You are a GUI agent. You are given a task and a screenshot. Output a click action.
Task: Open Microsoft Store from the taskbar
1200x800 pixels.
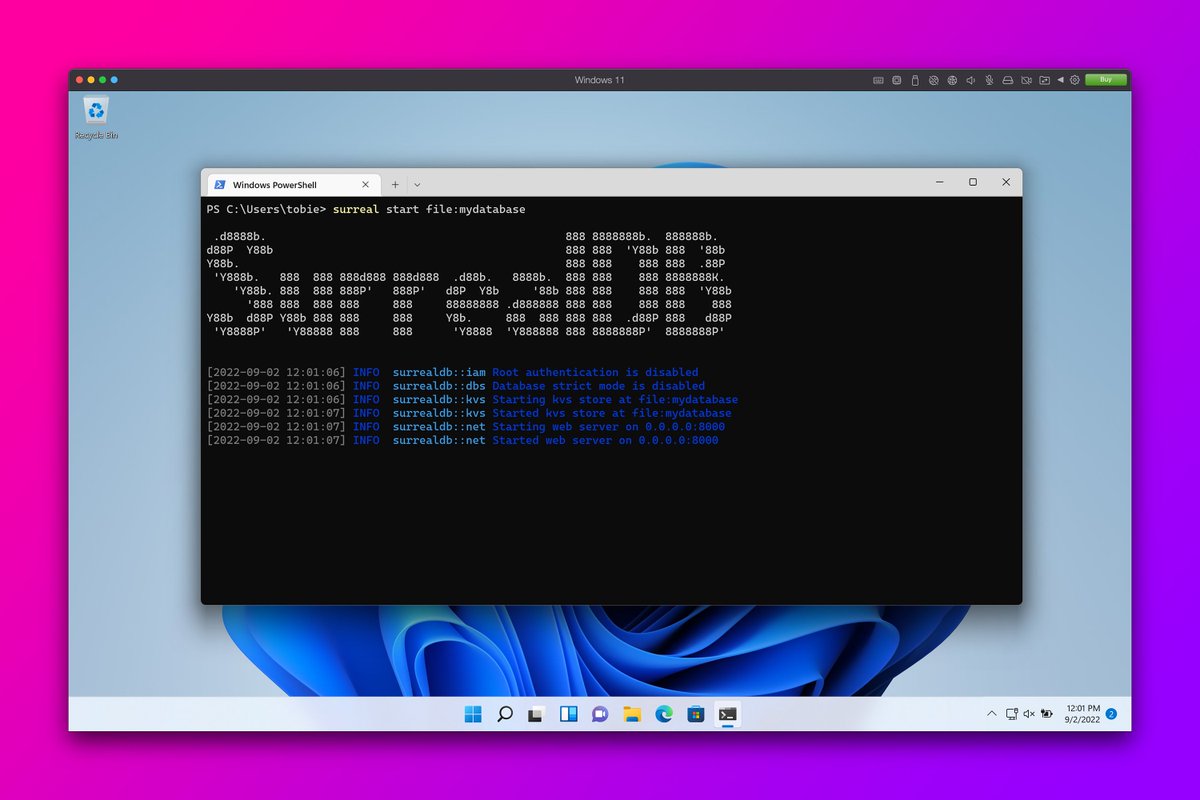coord(696,714)
